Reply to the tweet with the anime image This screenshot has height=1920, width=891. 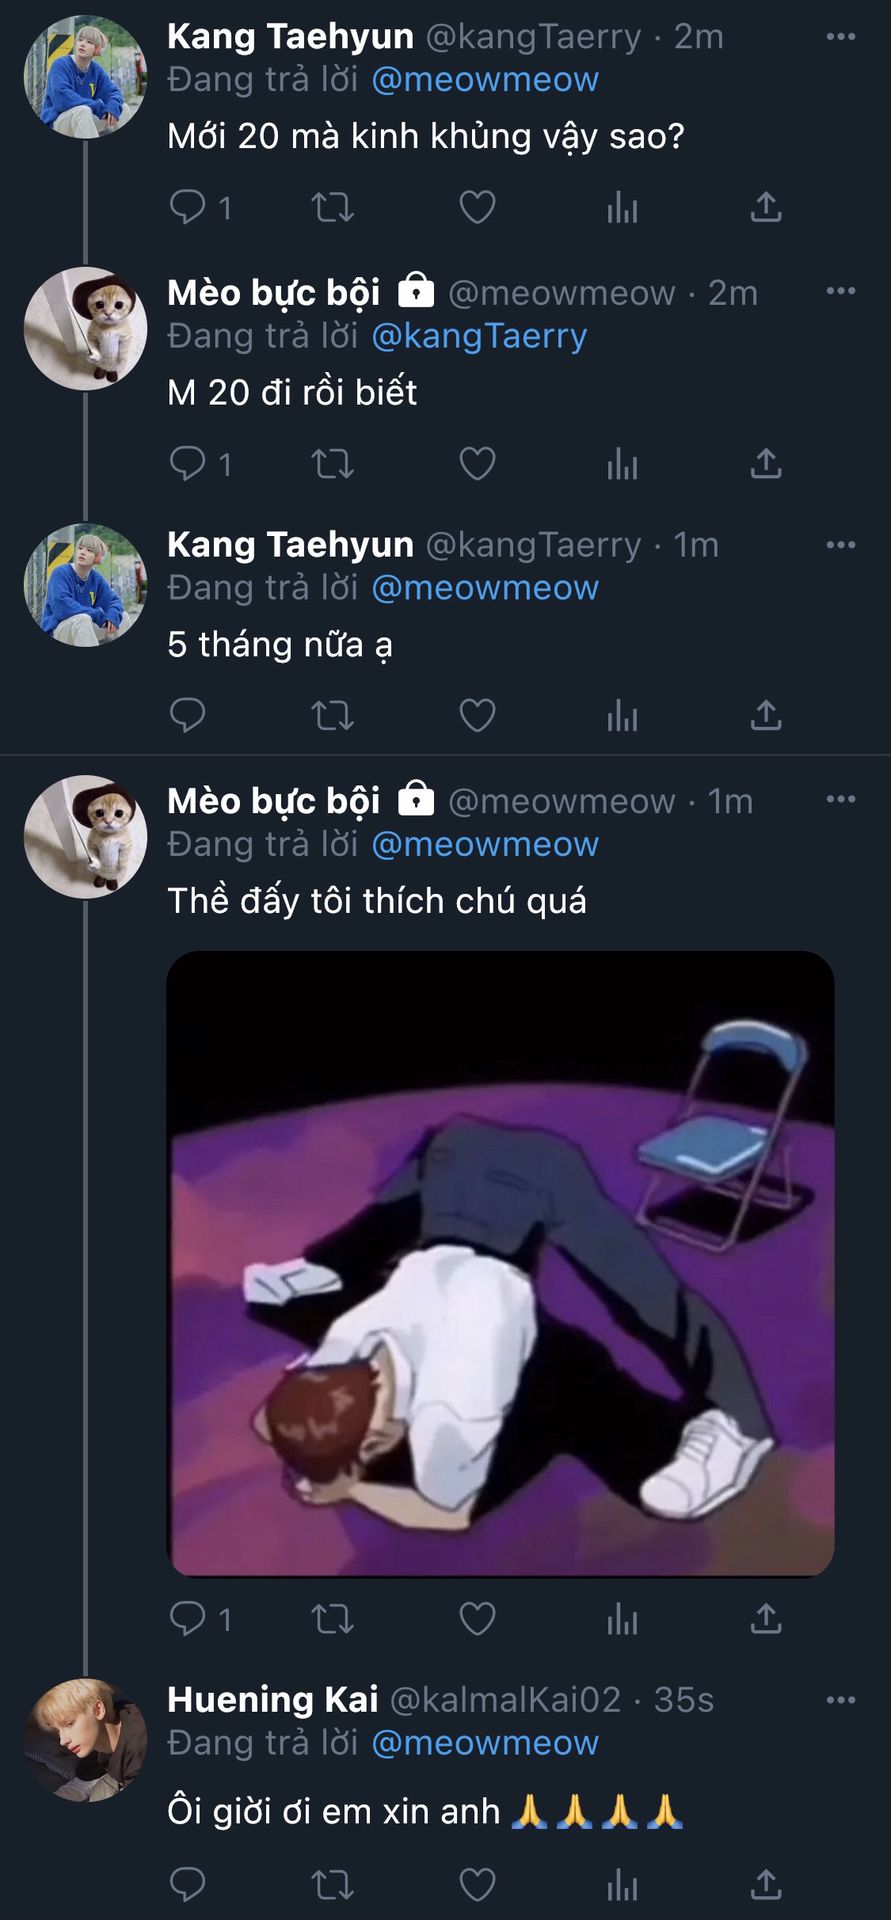[x=188, y=1618]
